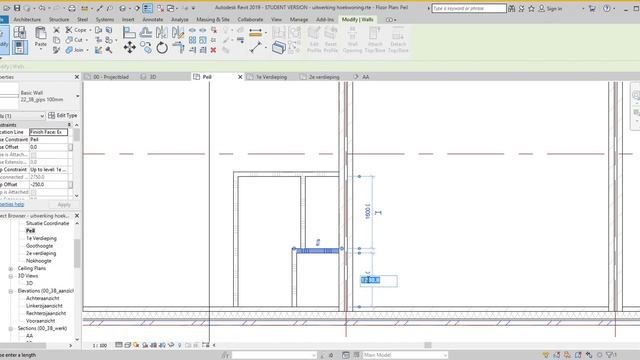The width and height of the screenshot is (640, 360).
Task: Open Properties help link
Action: point(12,204)
